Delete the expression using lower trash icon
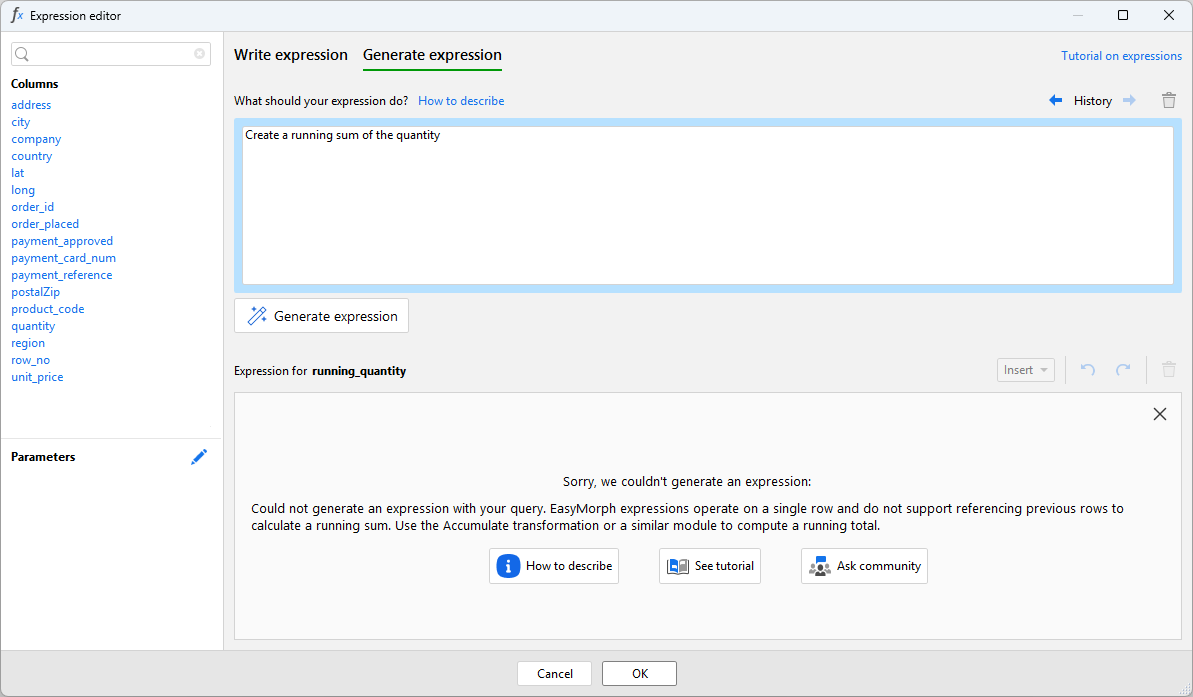Viewport: 1193px width, 697px height. pyautogui.click(x=1168, y=370)
